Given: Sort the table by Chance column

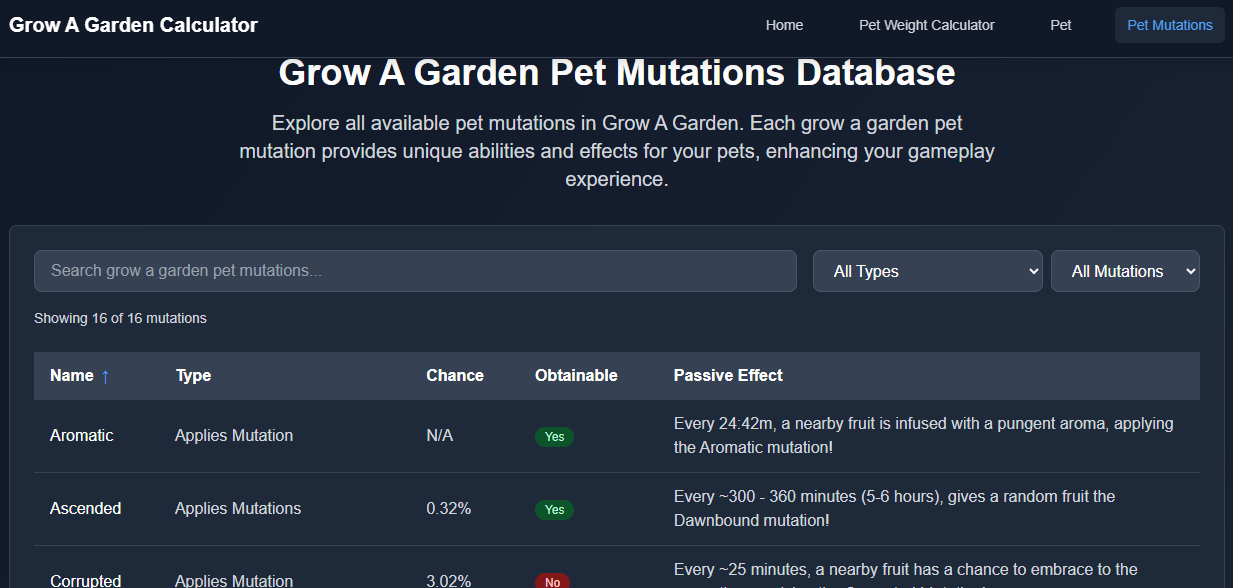Looking at the screenshot, I should point(454,375).
